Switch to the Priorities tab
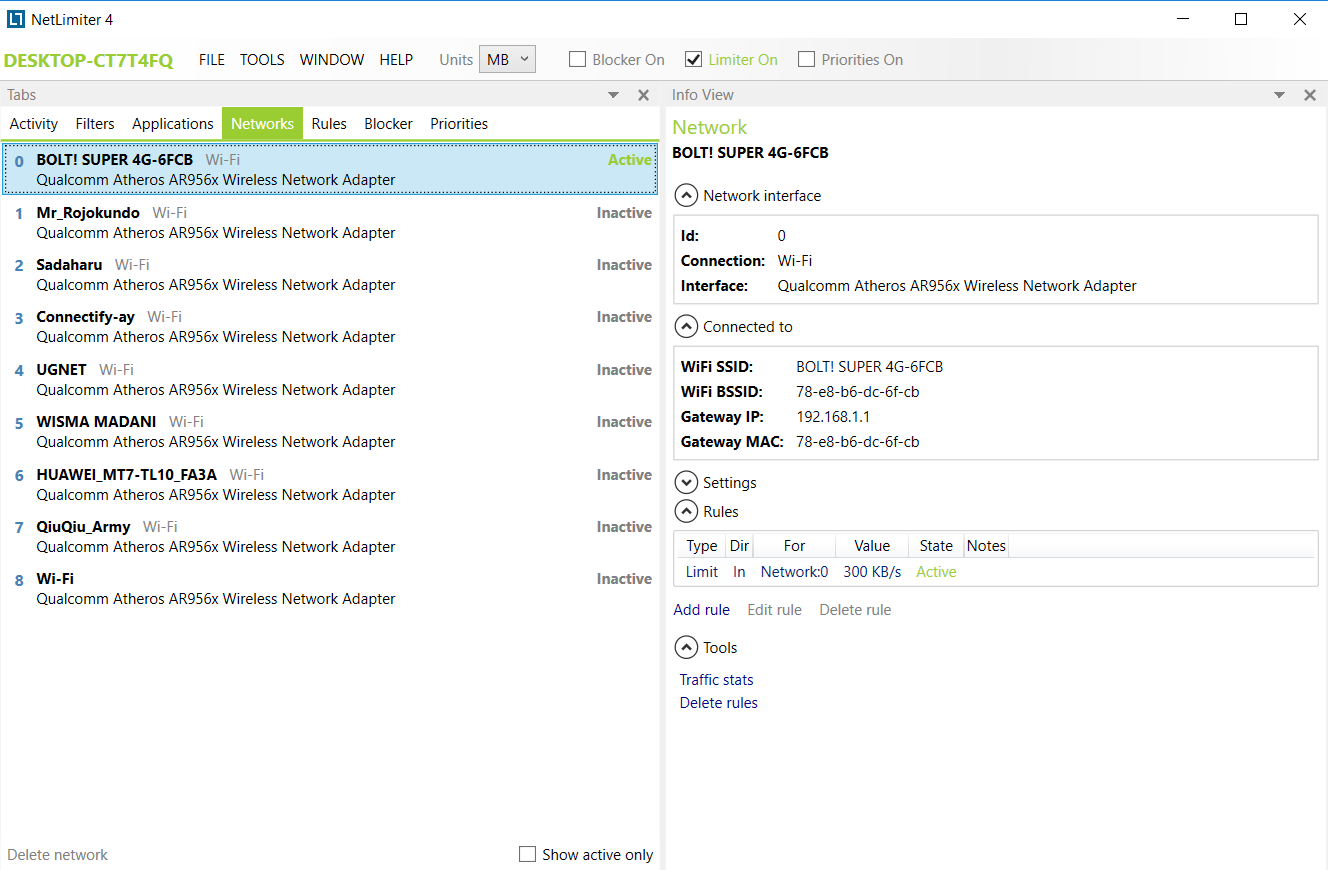The width and height of the screenshot is (1328, 870). pyautogui.click(x=459, y=124)
